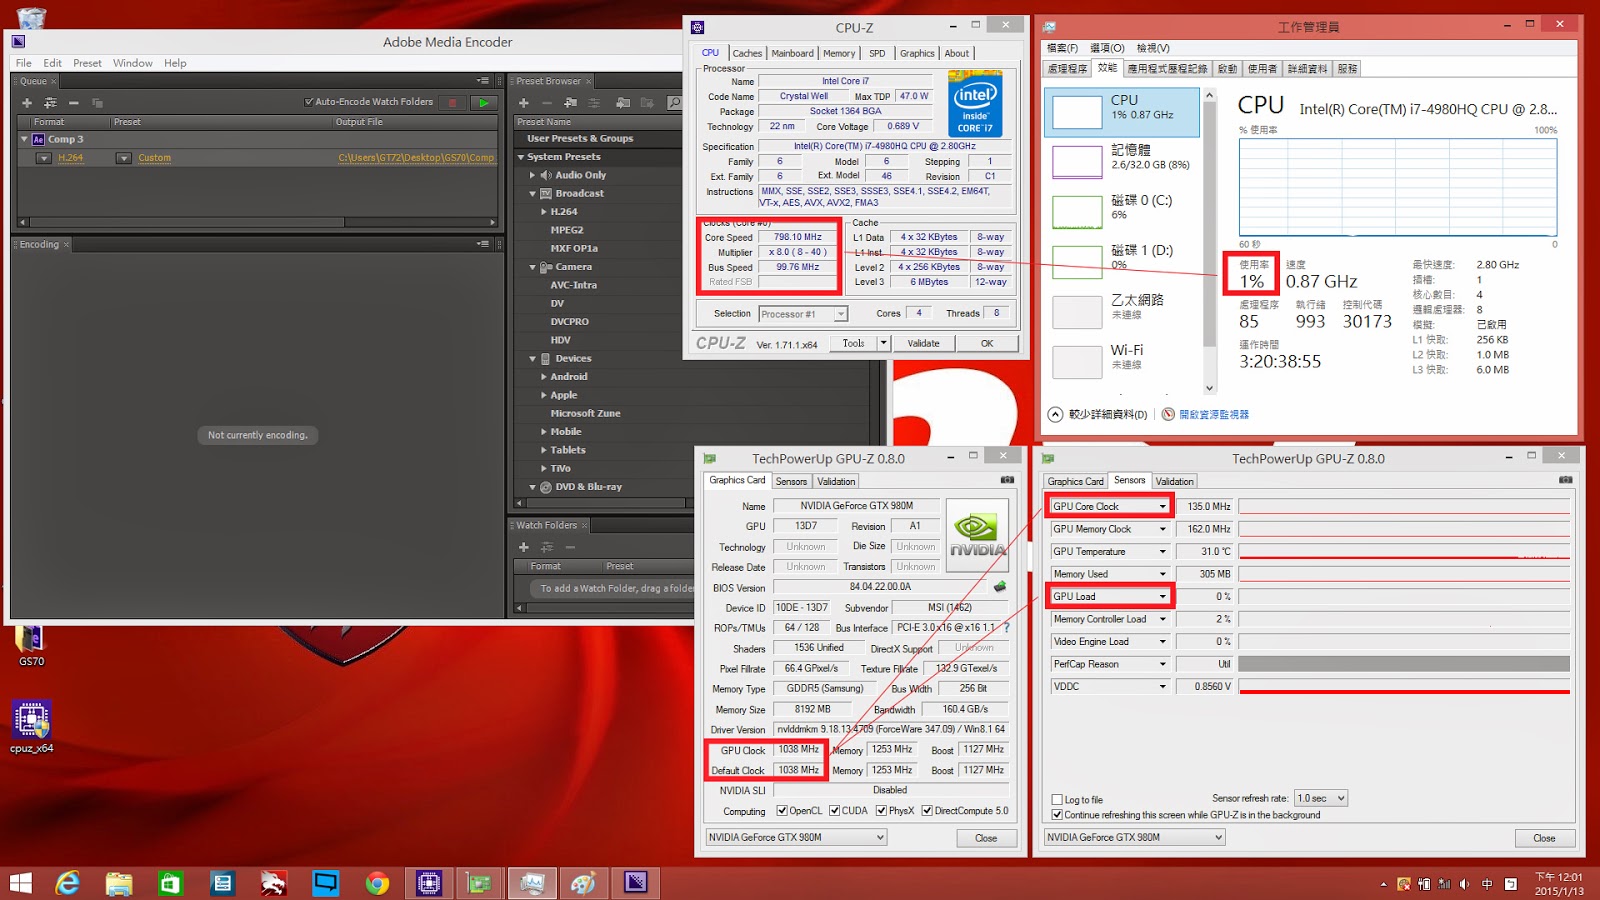This screenshot has height=900, width=1600.
Task: Open Validation tab in GPU-Z Graphics Card window
Action: (x=836, y=482)
